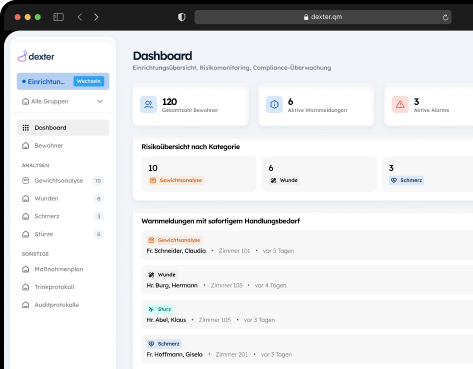Select the Schmerz risk category card
The height and width of the screenshot is (369, 473).
(x=428, y=174)
